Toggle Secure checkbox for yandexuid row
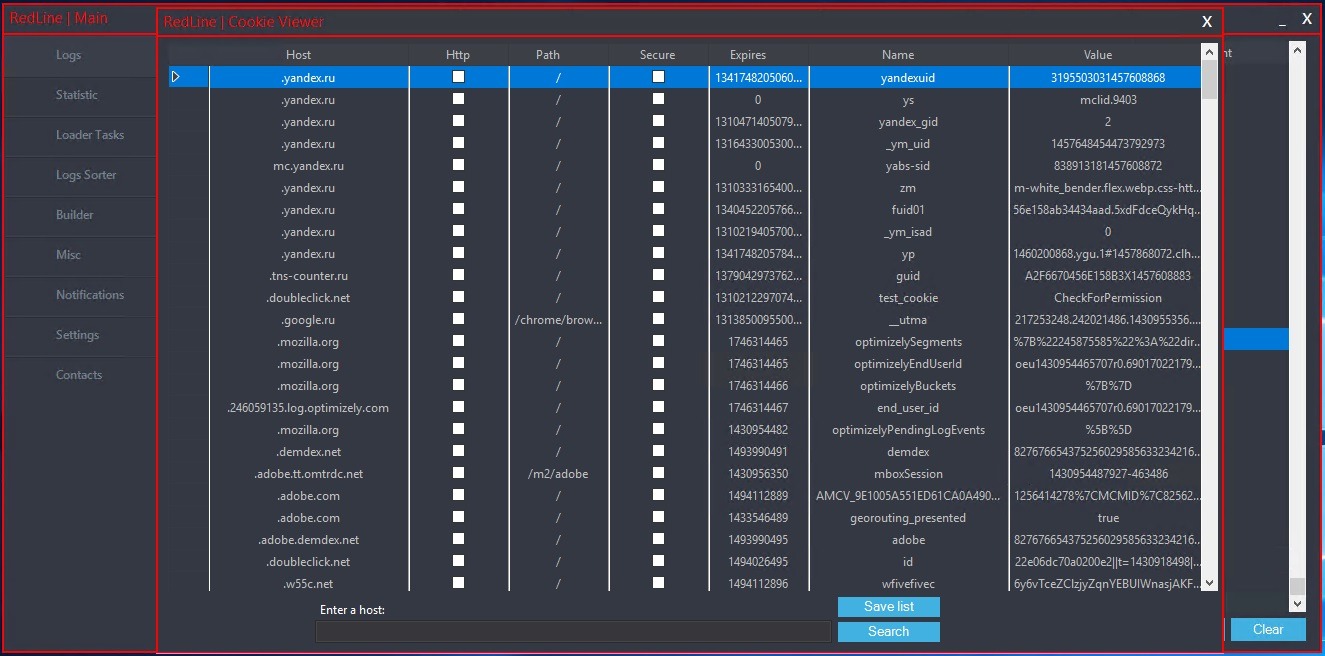 tap(658, 77)
